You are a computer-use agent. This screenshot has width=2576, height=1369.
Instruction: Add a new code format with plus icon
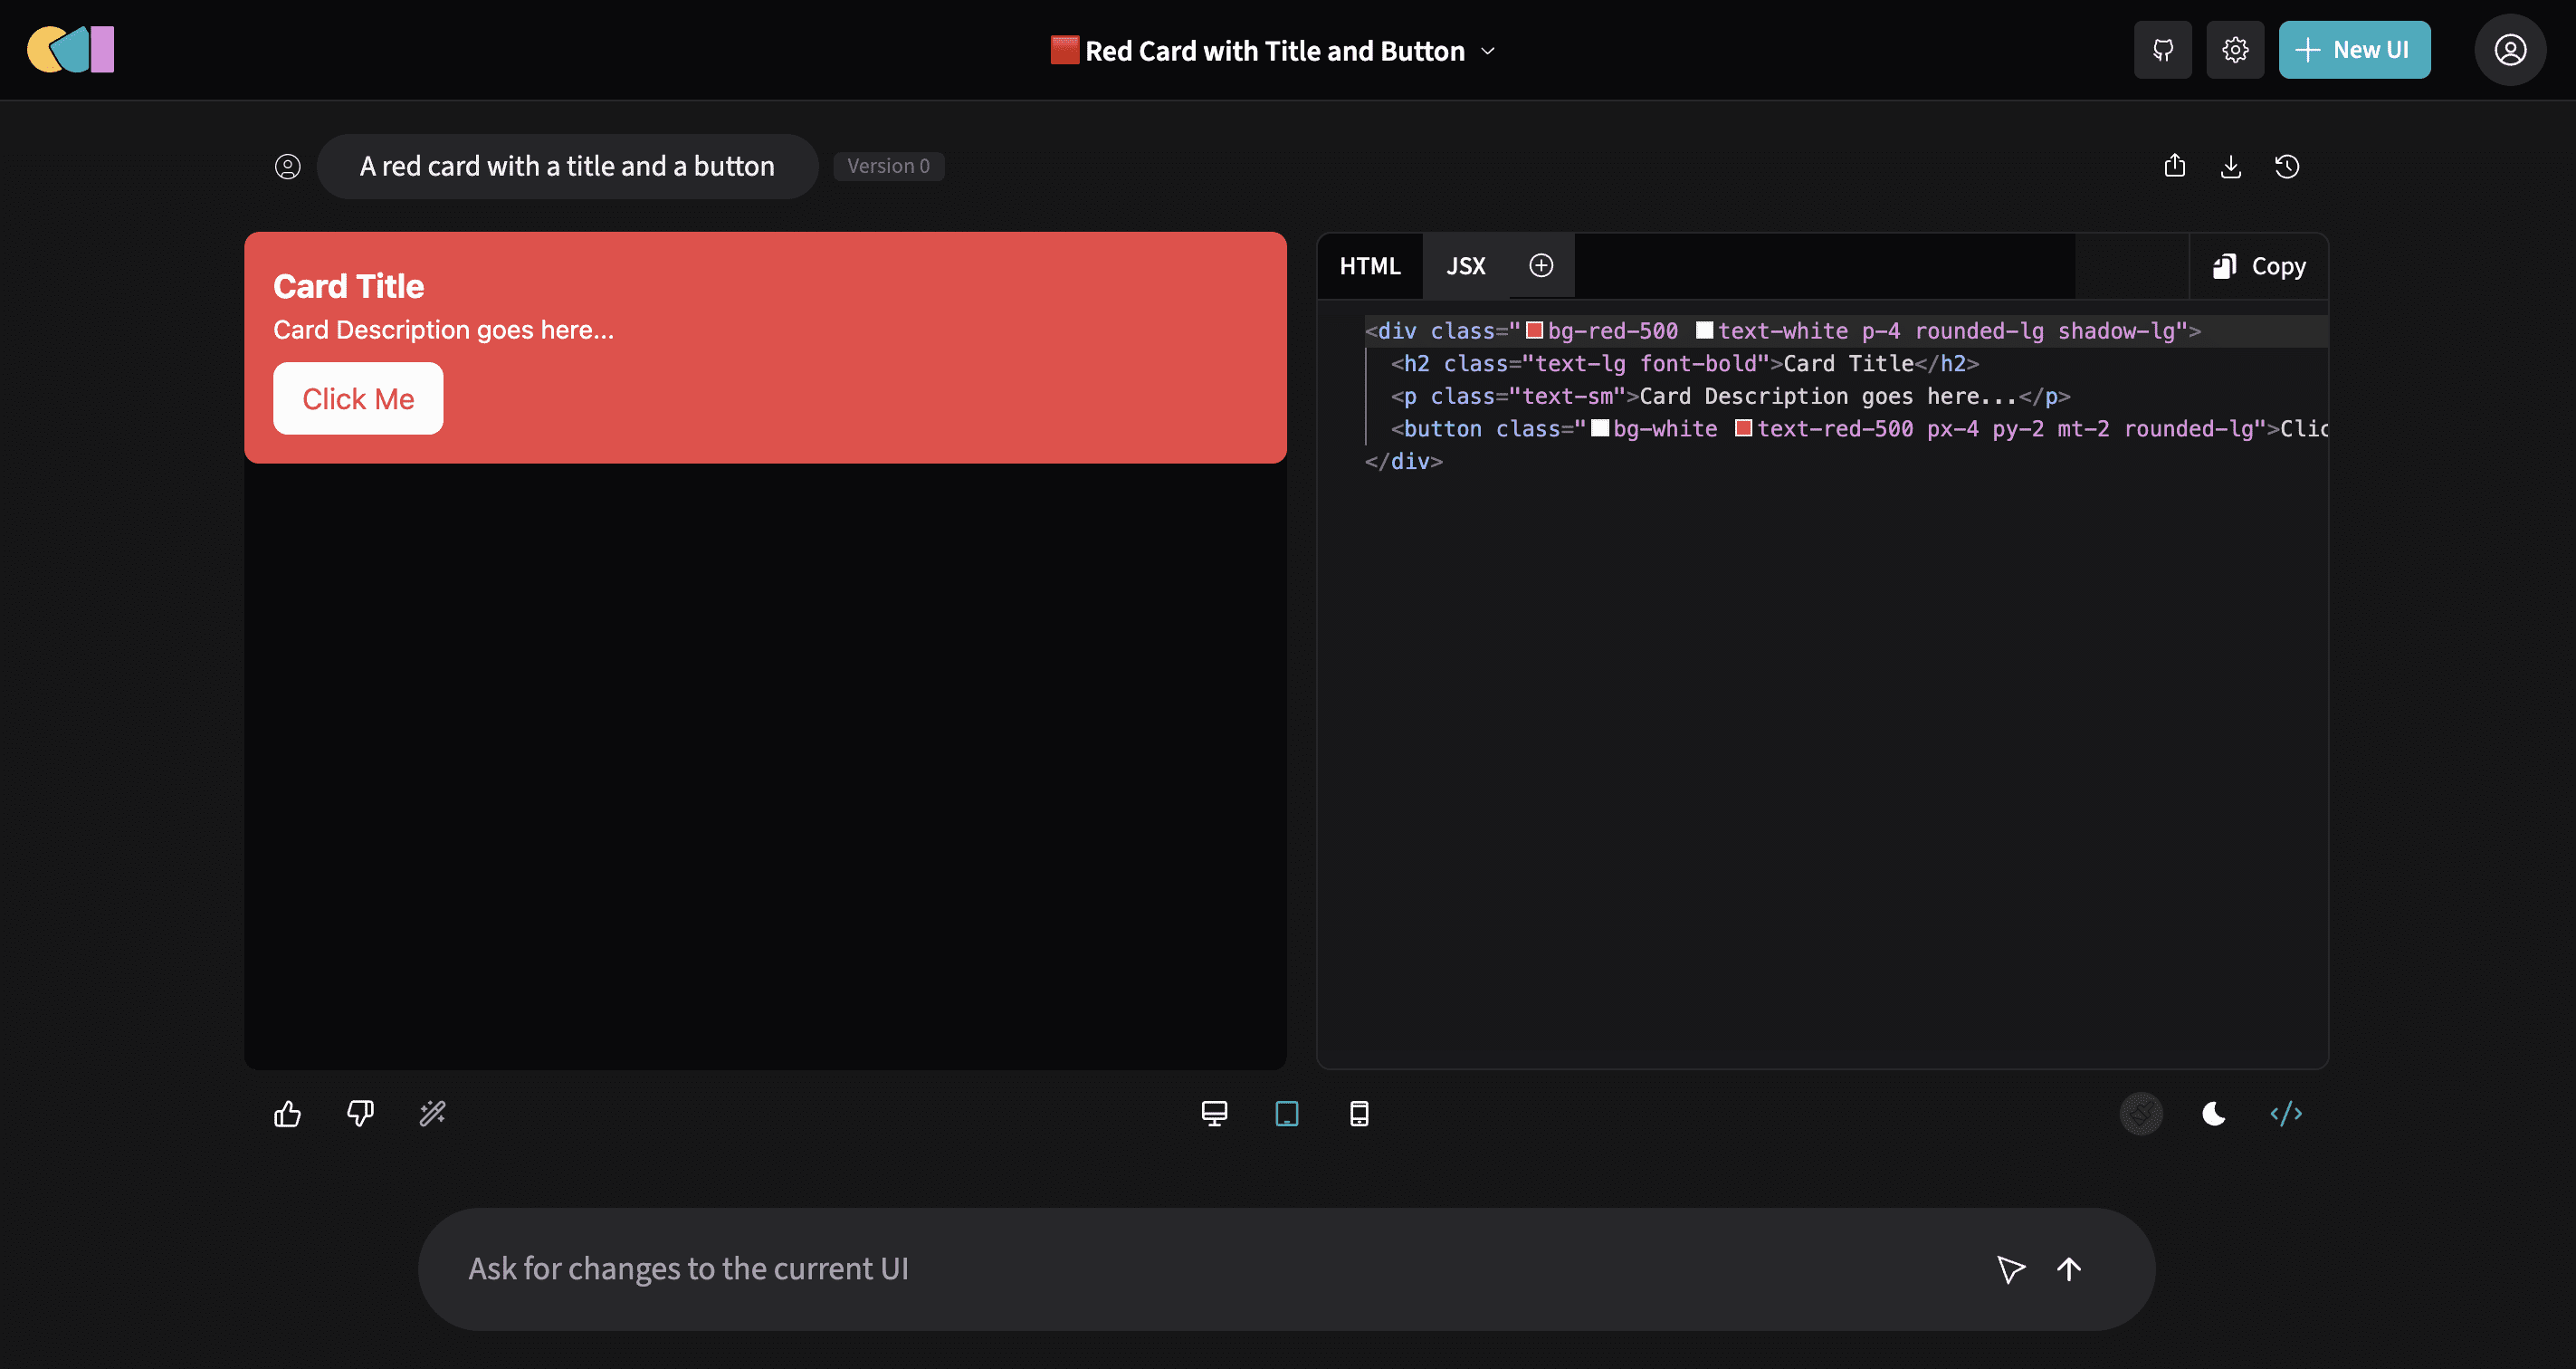coord(1541,265)
